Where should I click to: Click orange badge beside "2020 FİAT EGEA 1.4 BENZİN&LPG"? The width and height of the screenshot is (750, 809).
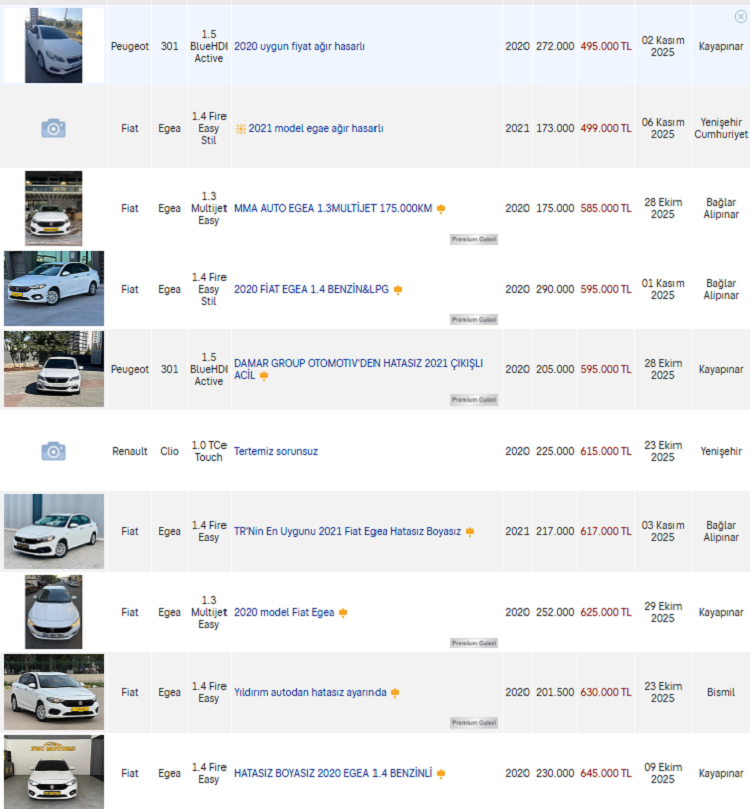pos(398,290)
